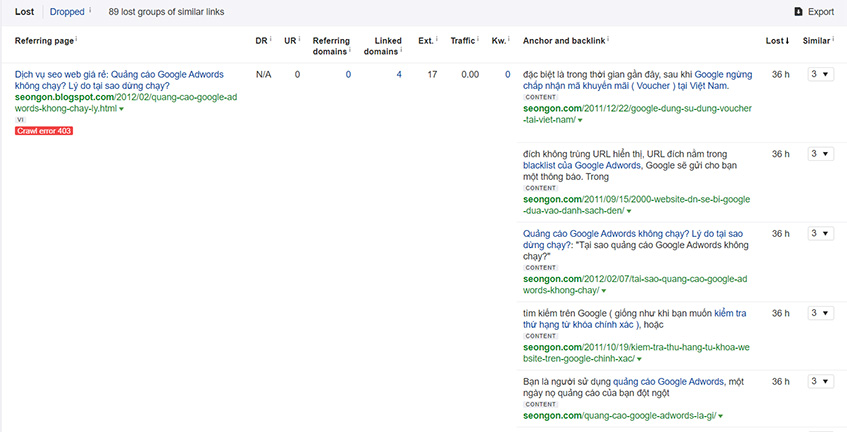Screen dimensions: 847x432
Task: Expand the khong-chay URL dropdown arrow
Action: coord(603,291)
